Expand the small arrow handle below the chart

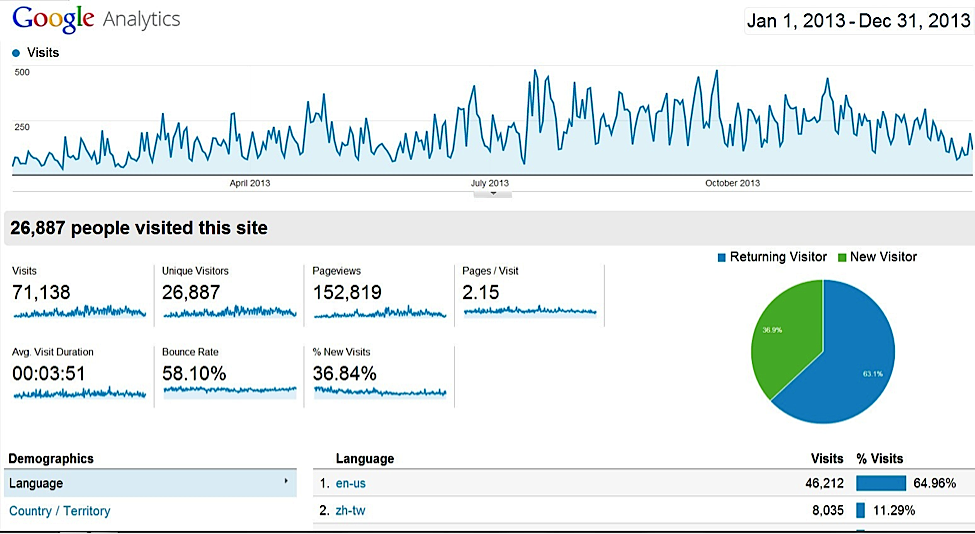tap(492, 194)
